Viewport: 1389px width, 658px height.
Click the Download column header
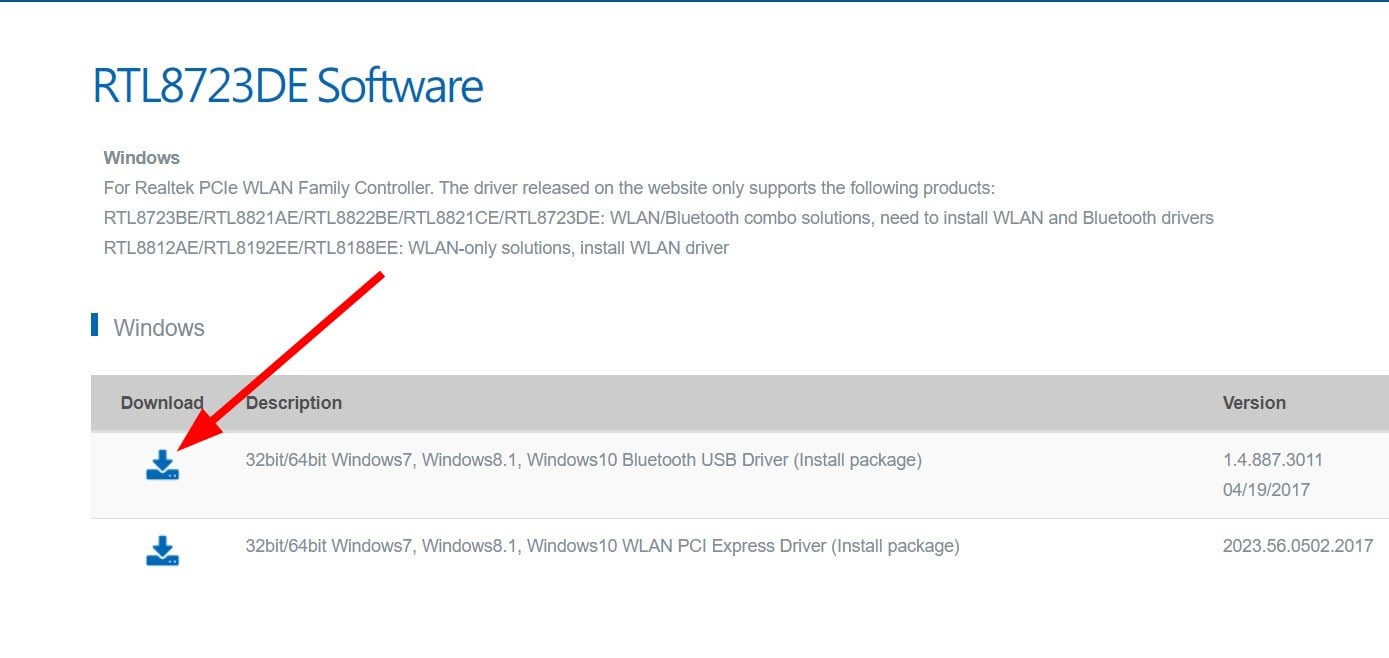tap(162, 403)
